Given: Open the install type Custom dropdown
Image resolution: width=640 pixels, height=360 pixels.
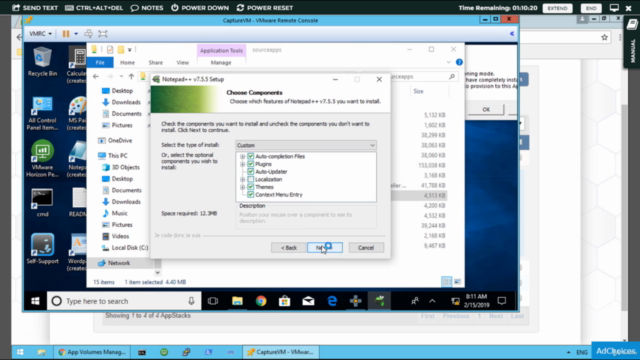Looking at the screenshot, I should pos(306,145).
